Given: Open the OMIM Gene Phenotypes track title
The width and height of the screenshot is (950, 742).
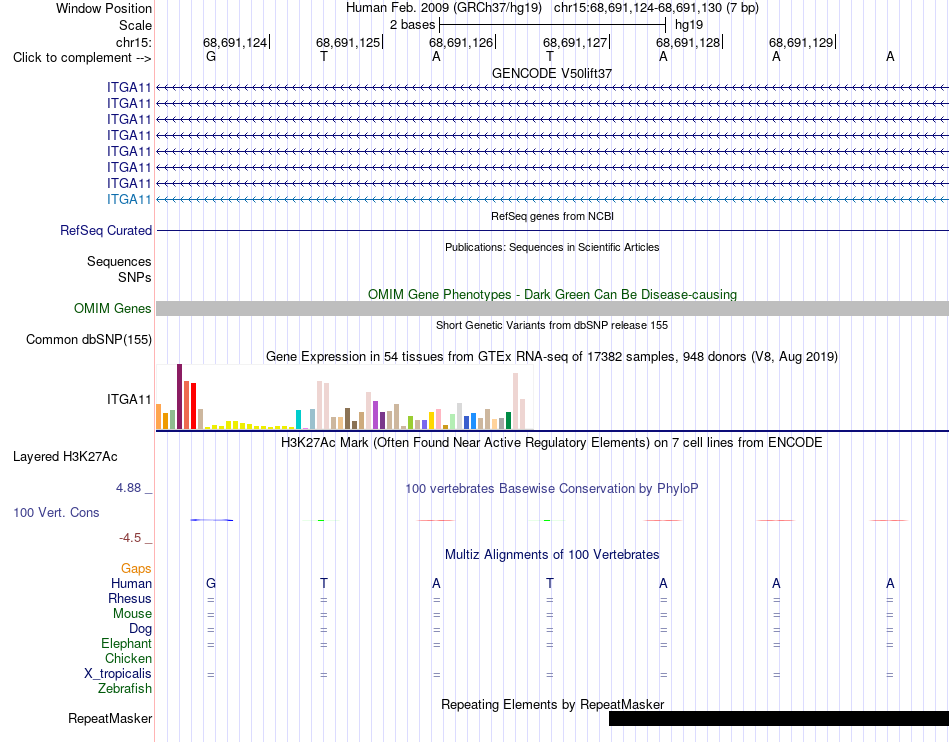Looking at the screenshot, I should (x=552, y=294).
